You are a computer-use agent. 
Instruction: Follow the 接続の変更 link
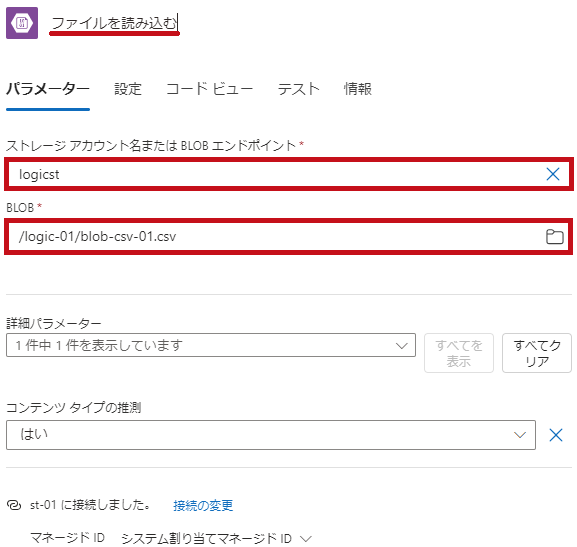tap(203, 505)
